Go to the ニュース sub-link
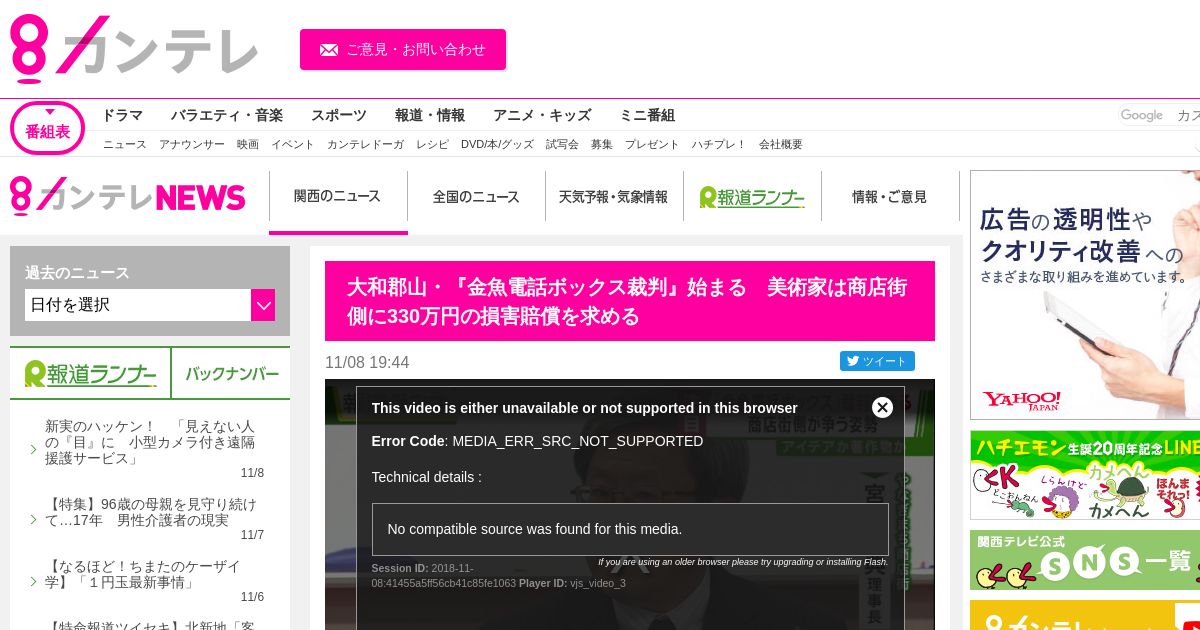This screenshot has width=1200, height=630. click(x=125, y=144)
